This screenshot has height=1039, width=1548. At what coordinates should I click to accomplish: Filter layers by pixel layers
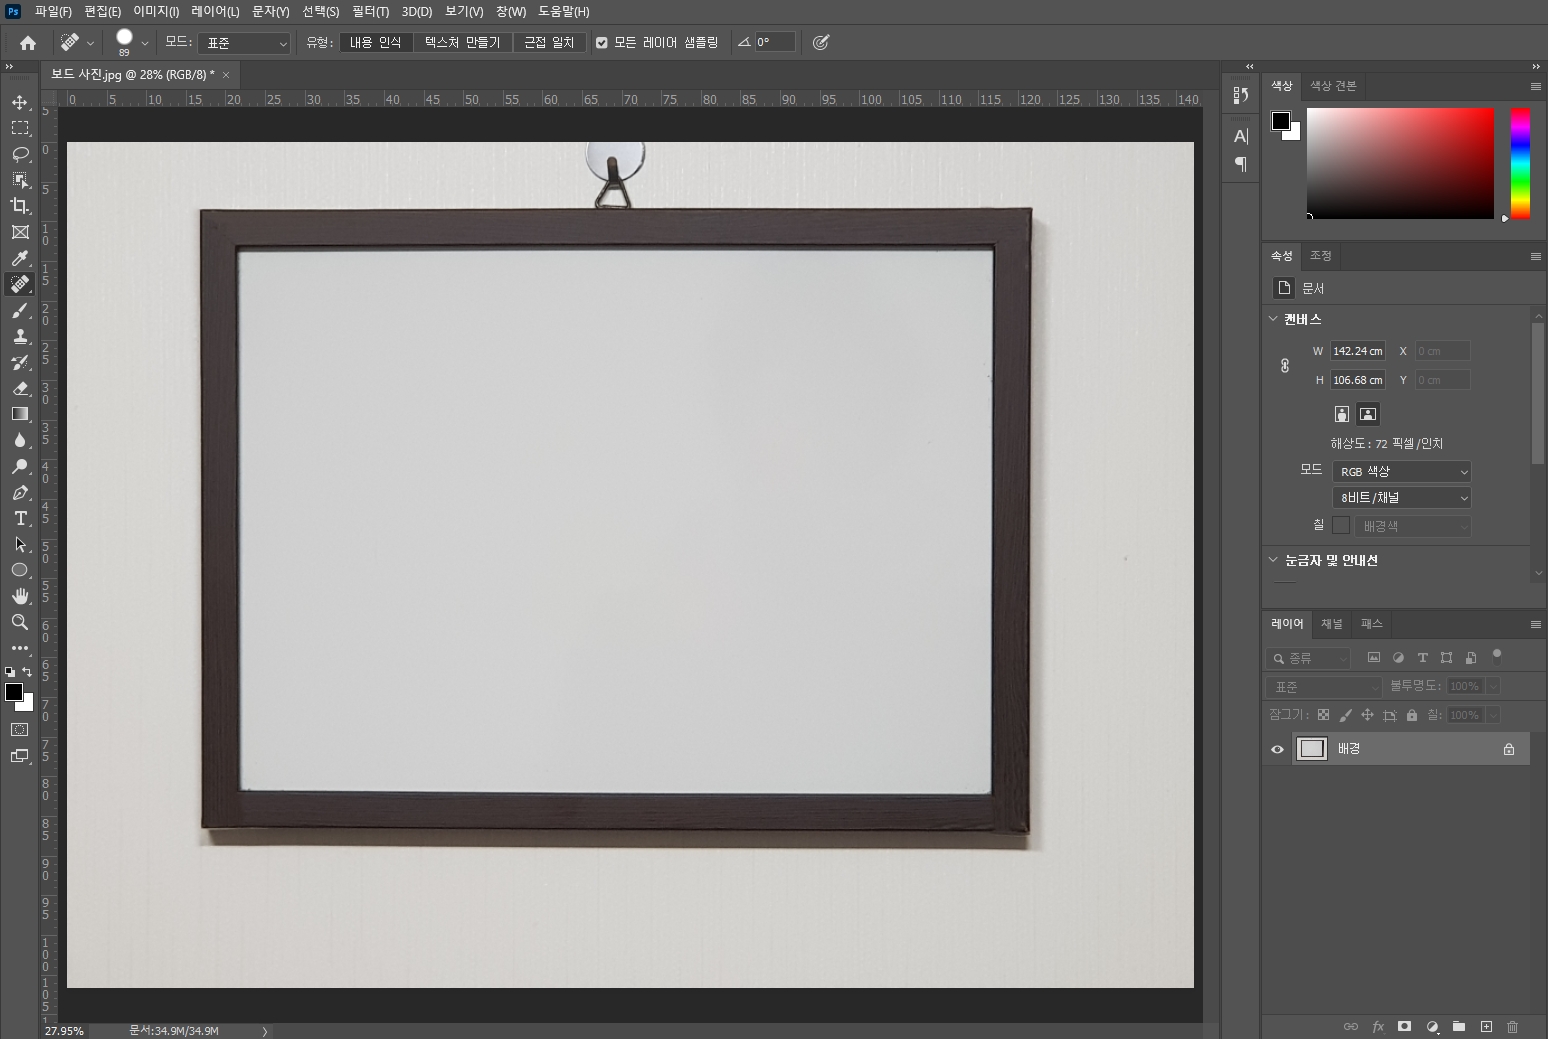coord(1374,658)
